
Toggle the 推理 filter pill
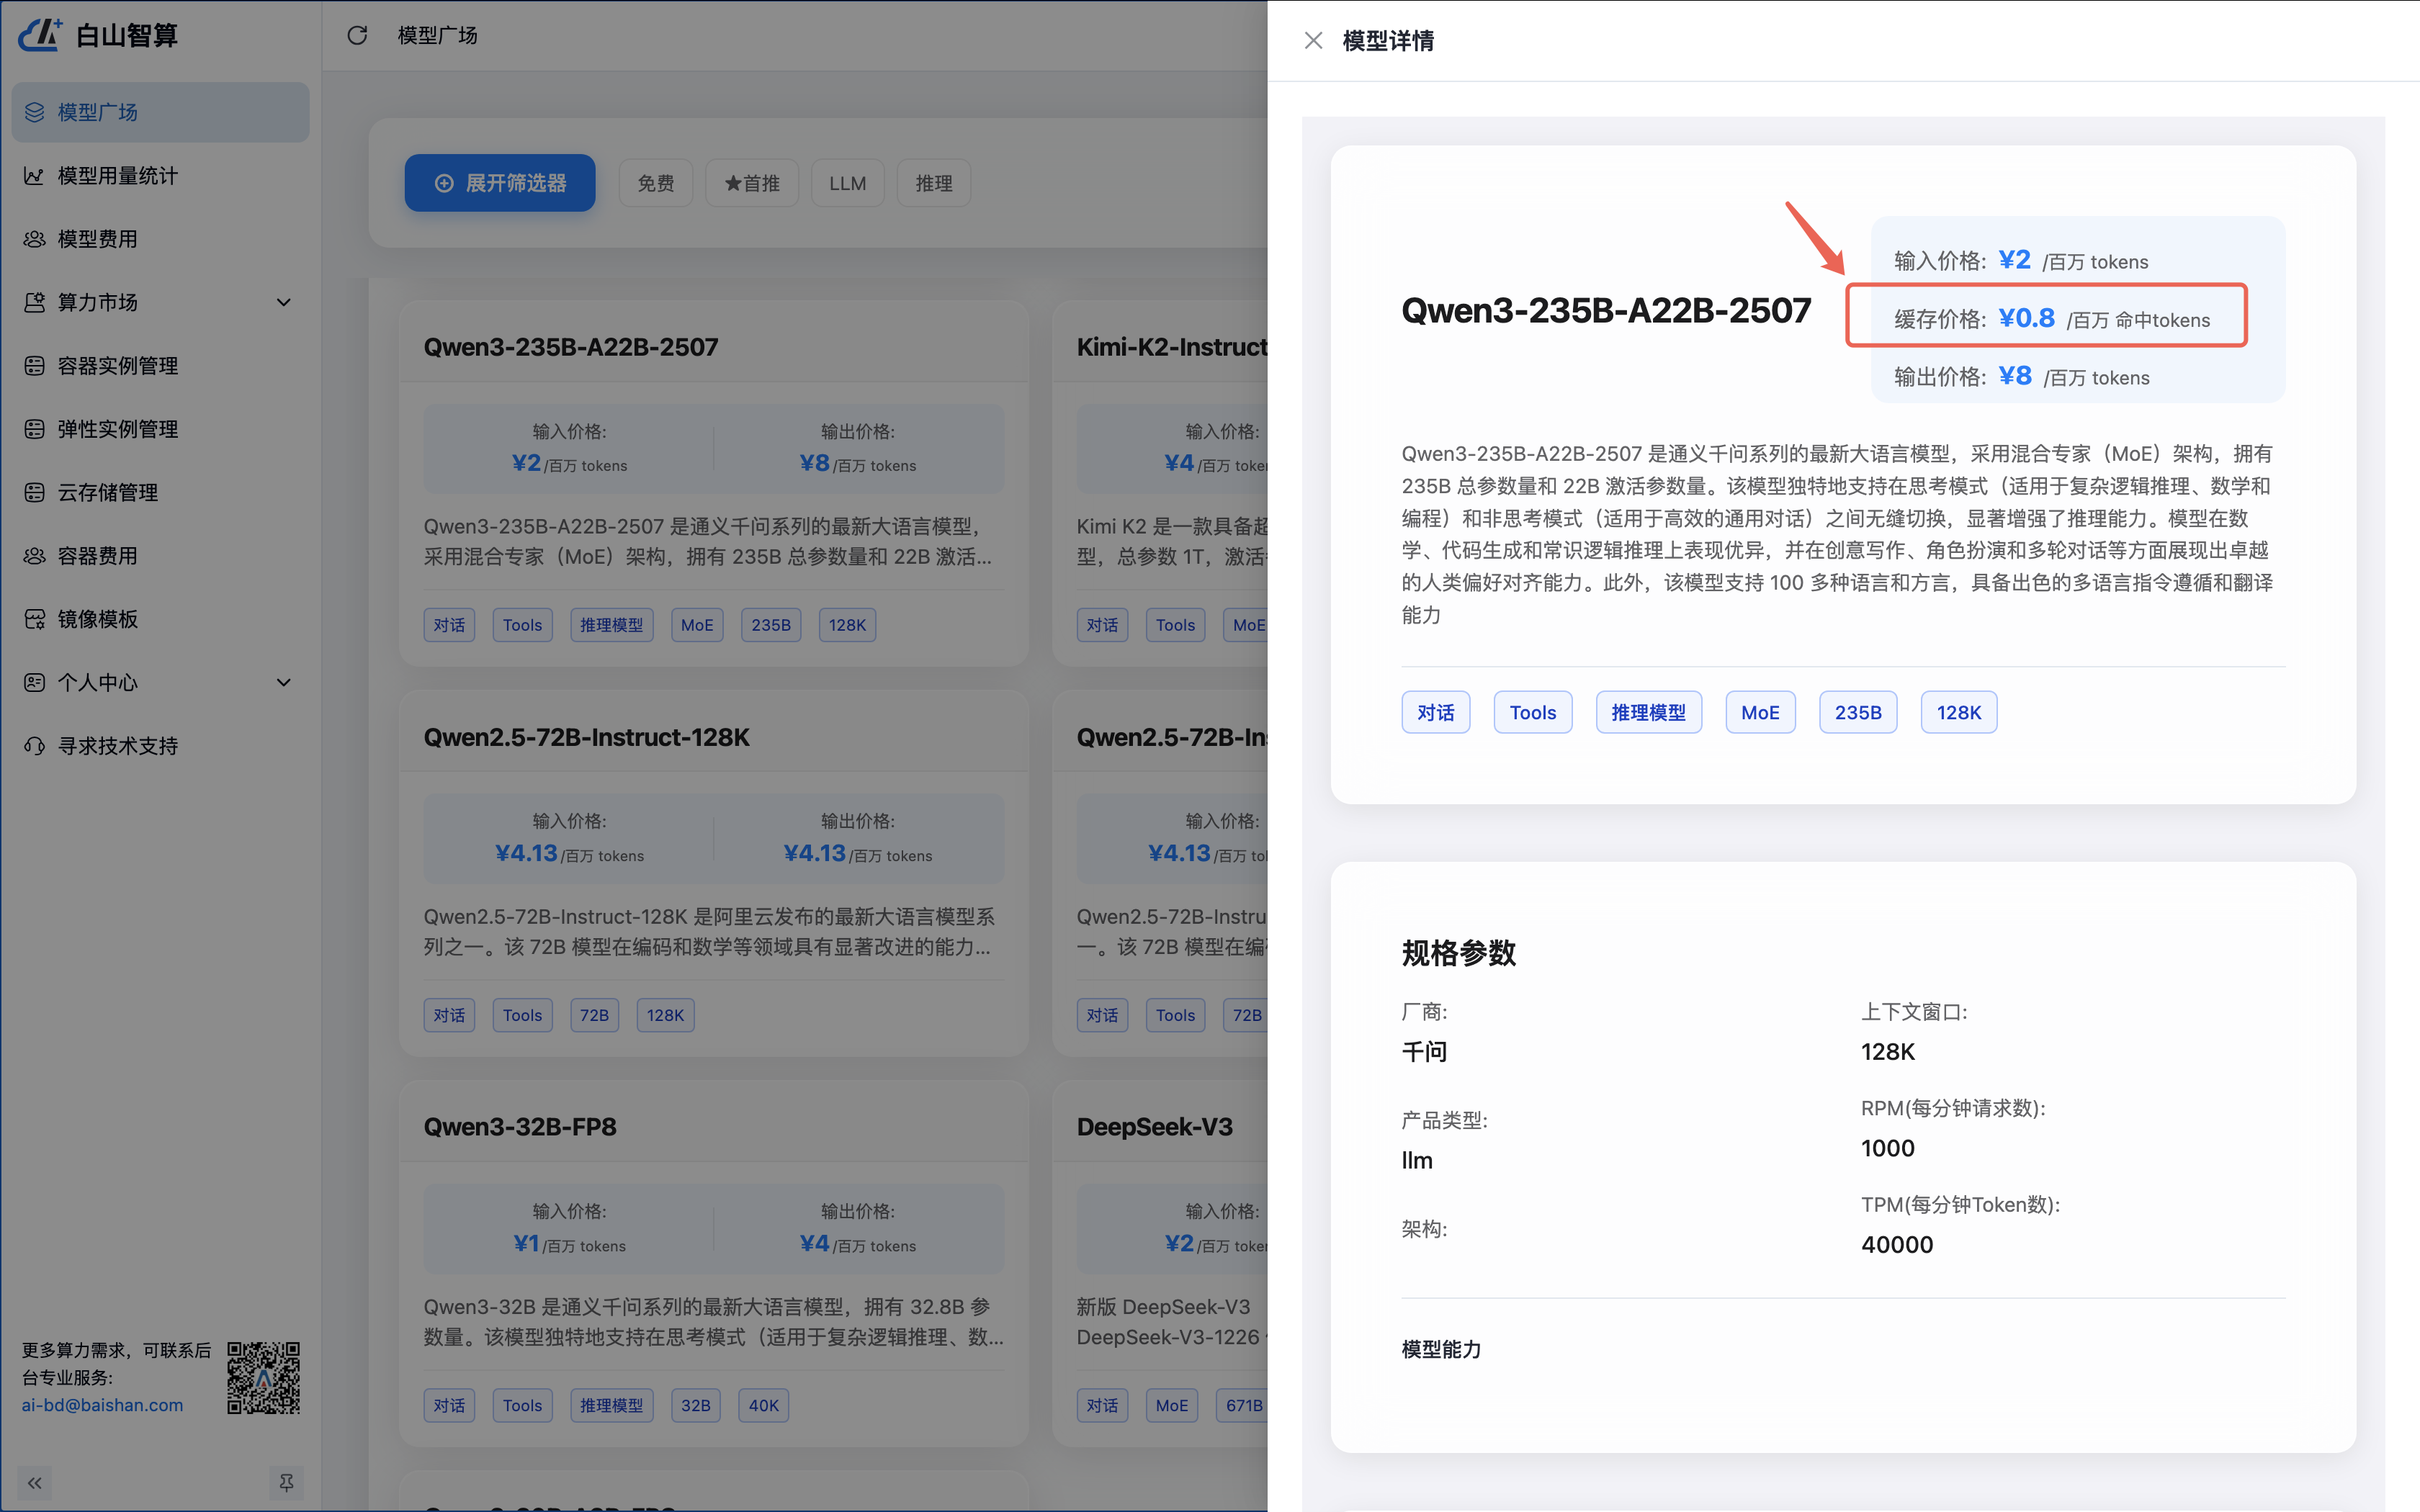(x=933, y=182)
